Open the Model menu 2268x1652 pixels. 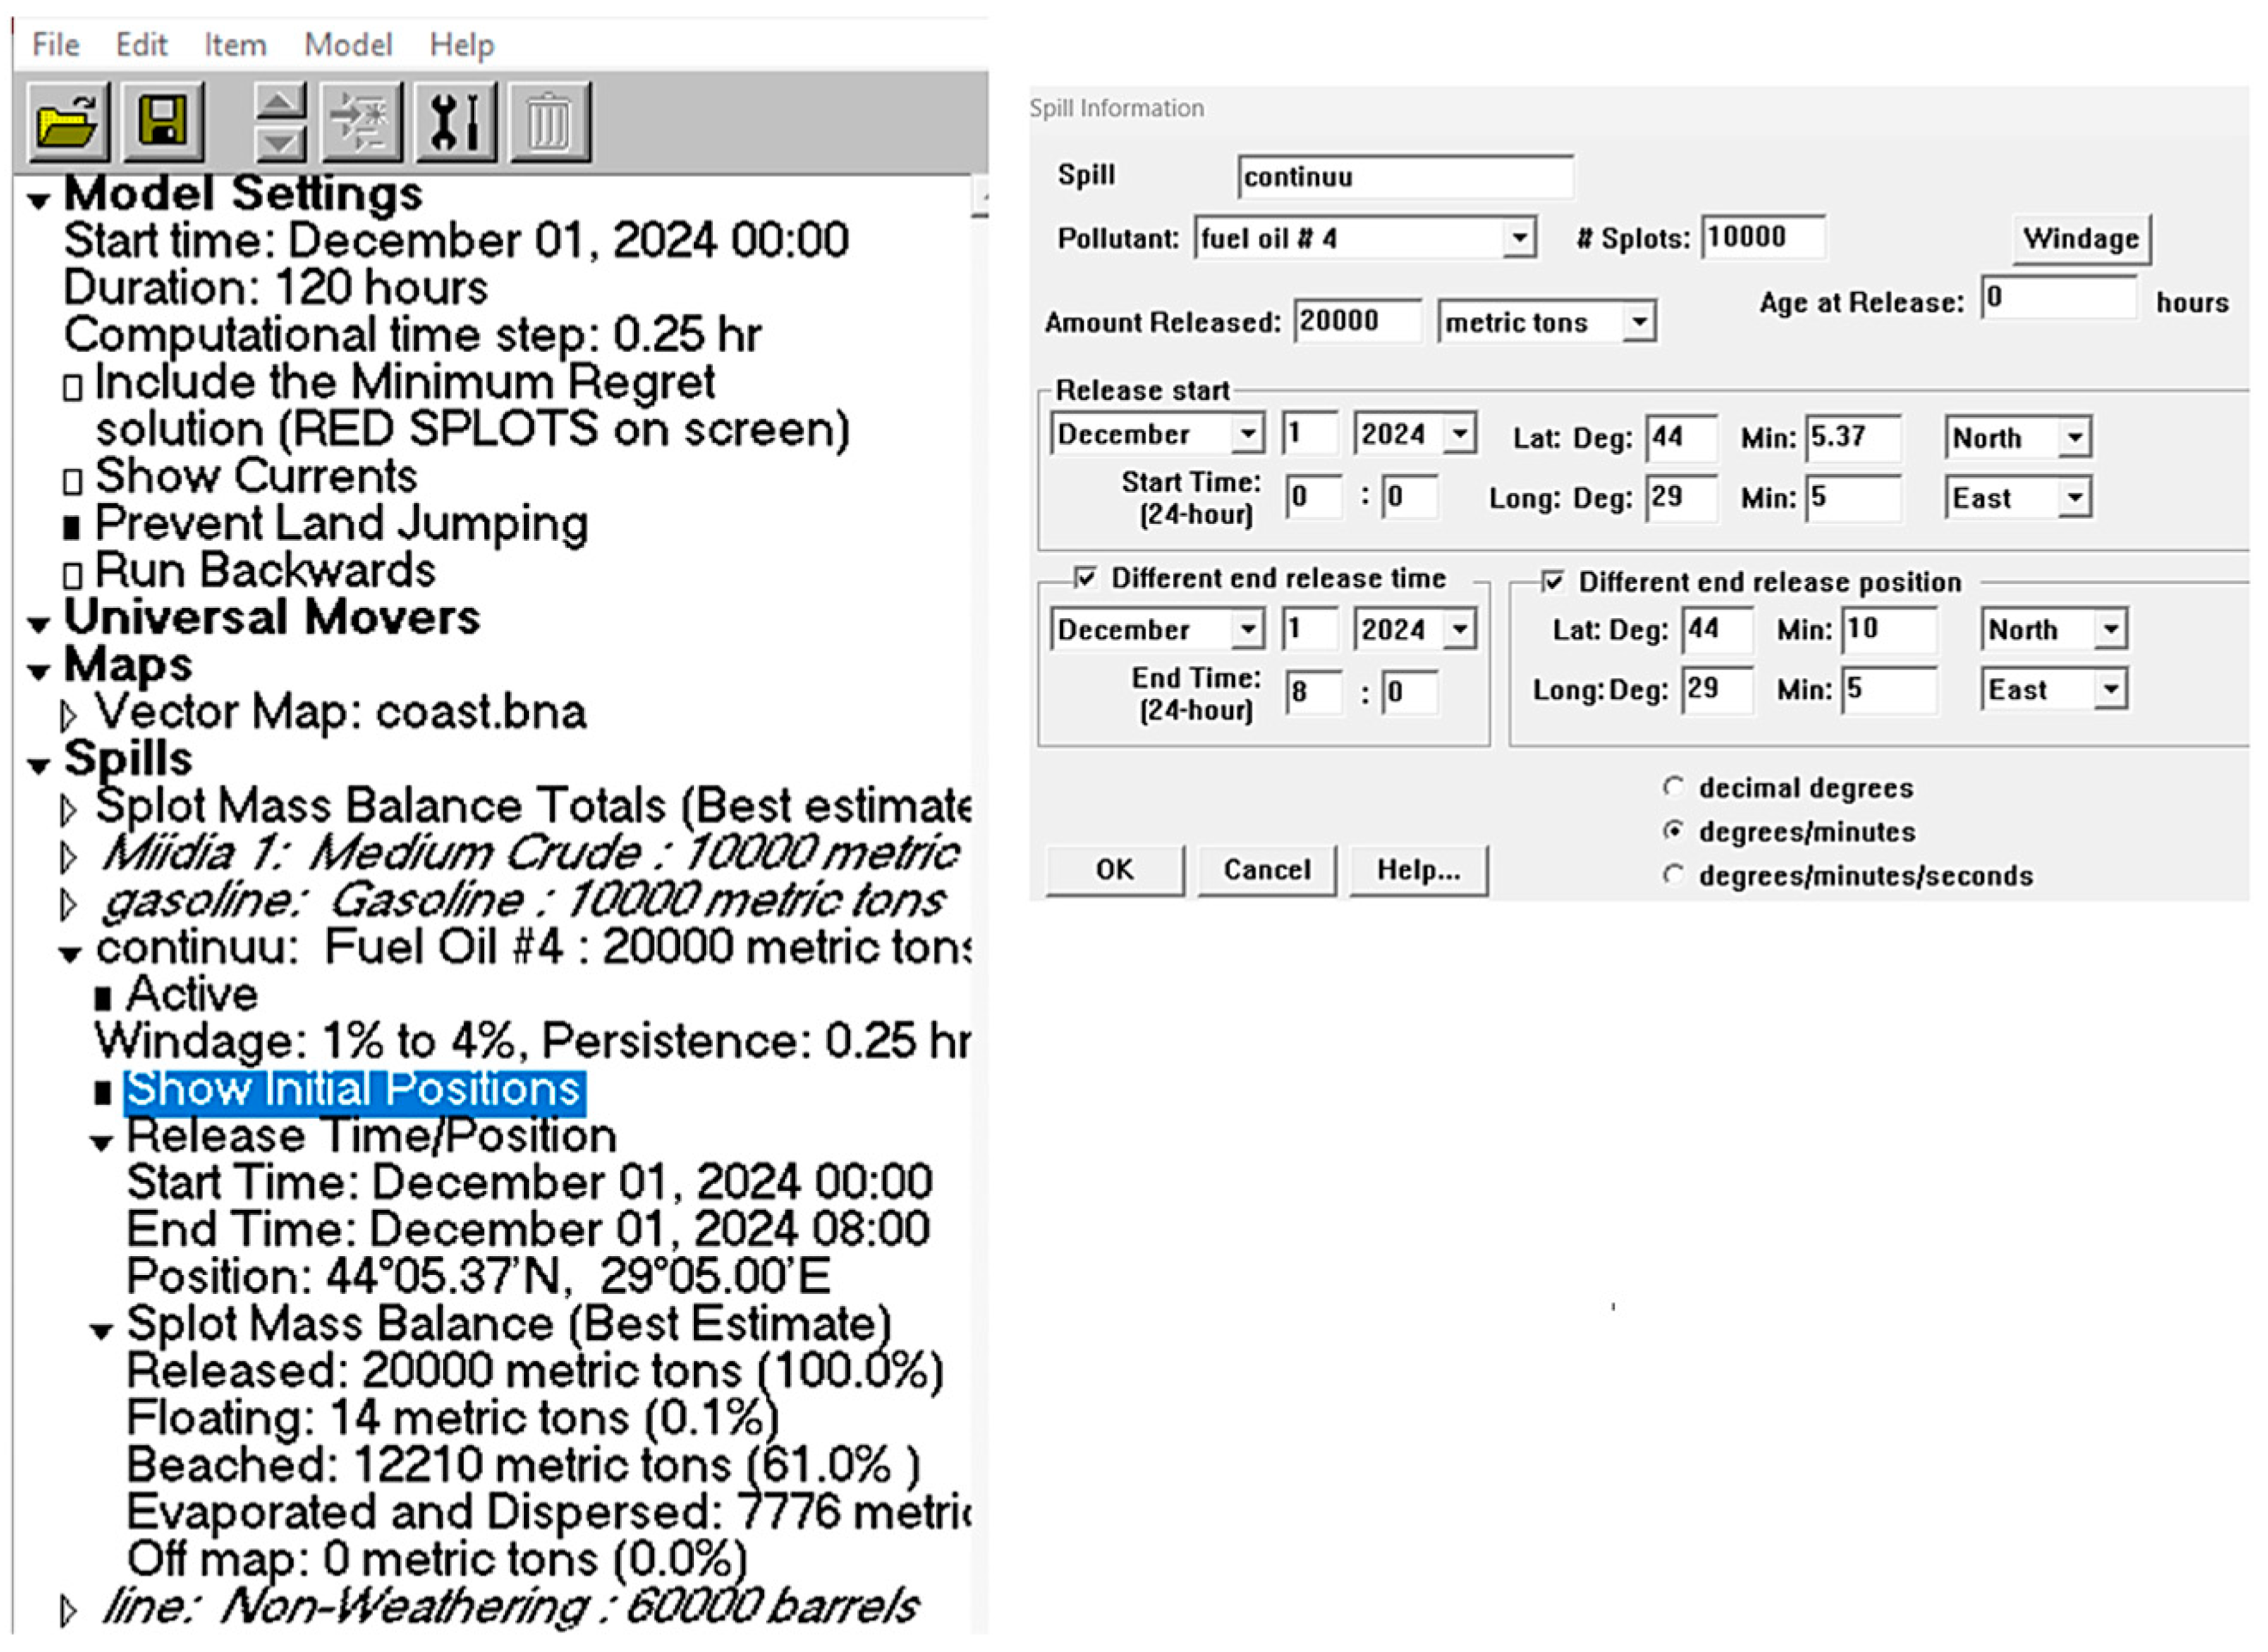point(348,45)
